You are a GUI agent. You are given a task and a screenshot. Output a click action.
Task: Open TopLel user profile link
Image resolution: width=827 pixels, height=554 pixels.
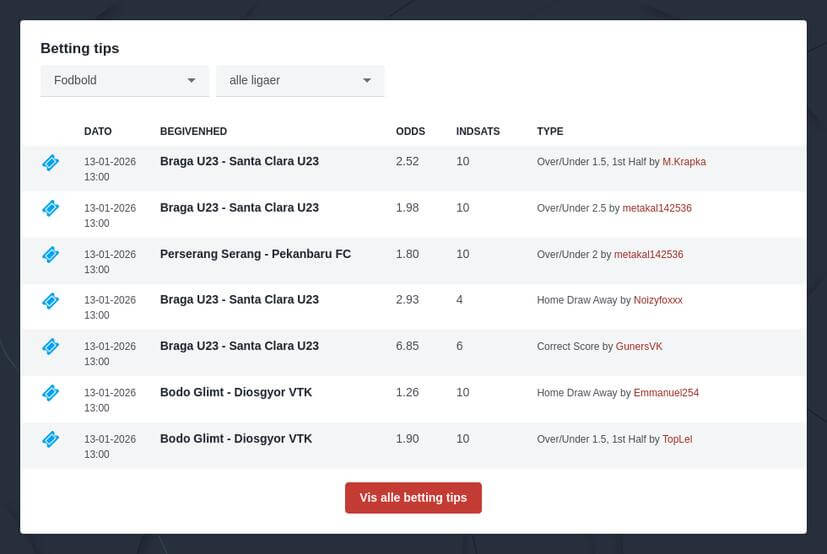click(x=677, y=440)
